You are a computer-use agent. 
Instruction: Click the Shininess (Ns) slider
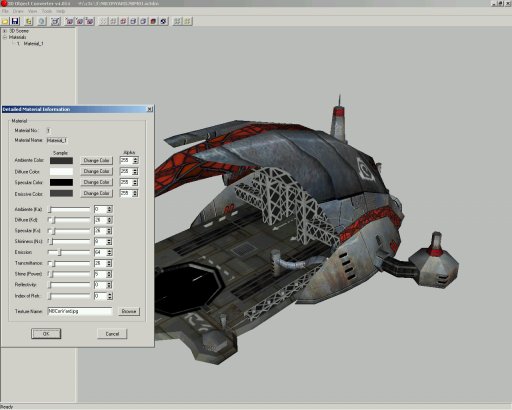[x=69, y=242]
